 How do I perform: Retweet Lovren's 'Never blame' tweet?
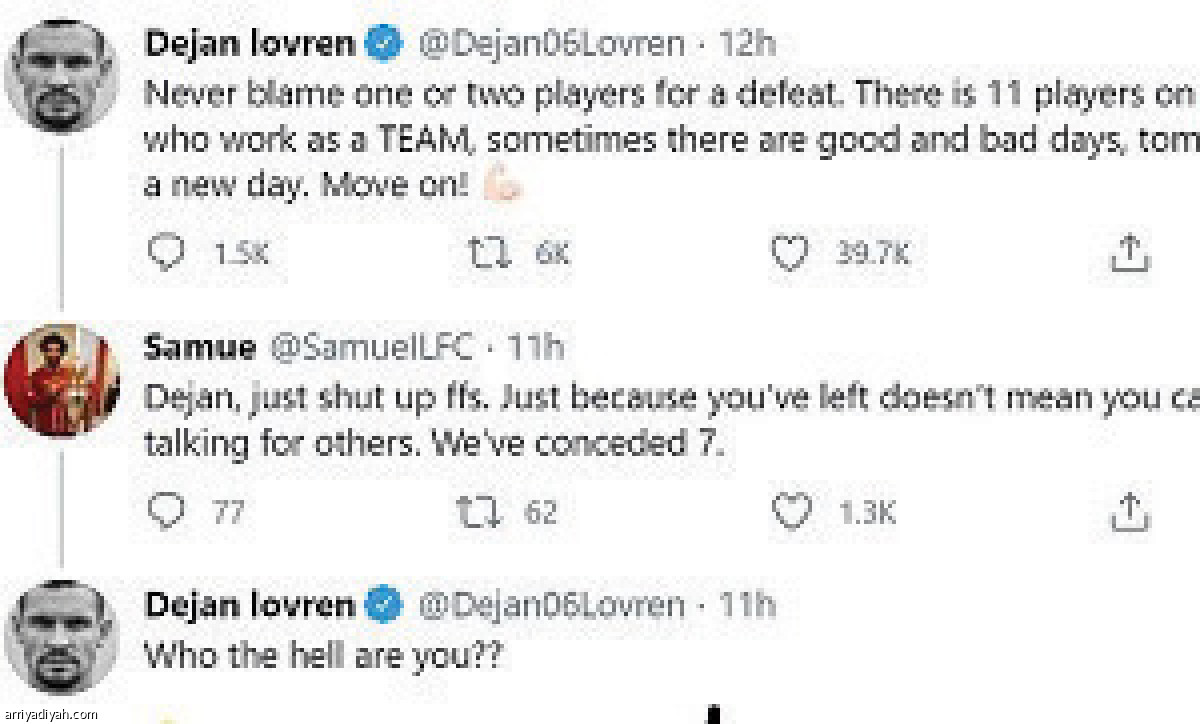[490, 254]
